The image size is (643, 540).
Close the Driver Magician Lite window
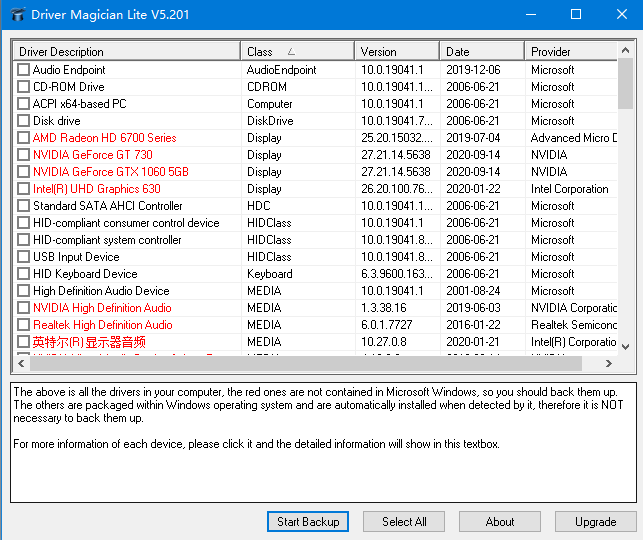pyautogui.click(x=622, y=15)
